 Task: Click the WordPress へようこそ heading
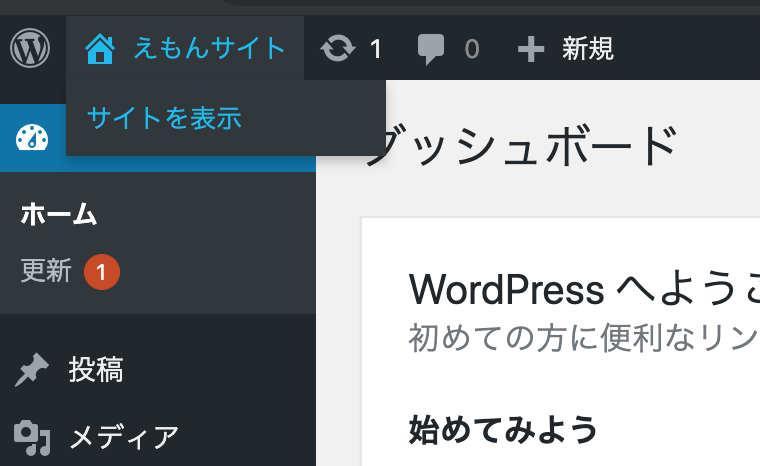[584, 289]
